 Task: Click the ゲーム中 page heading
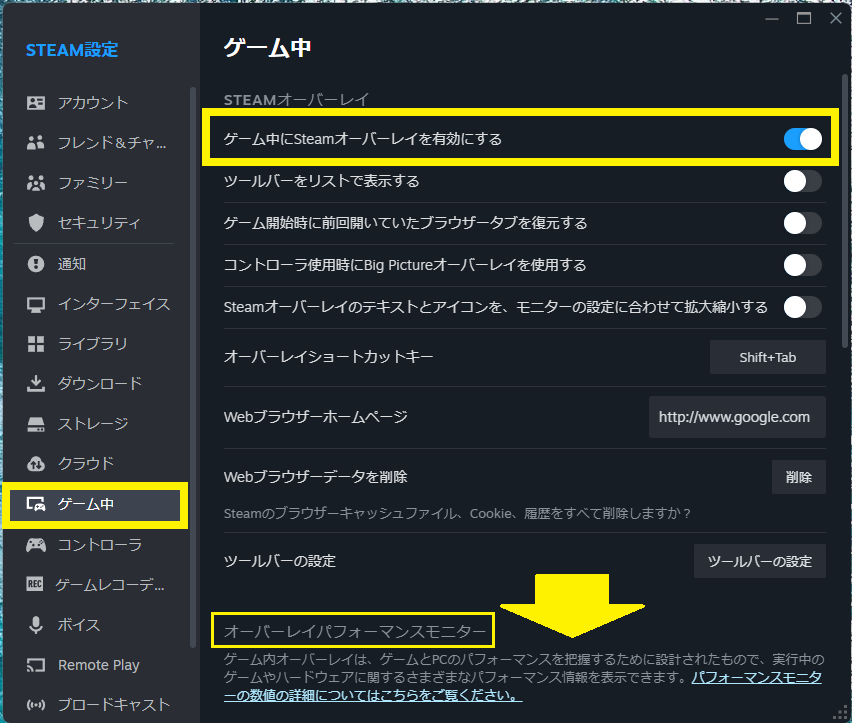coord(267,47)
